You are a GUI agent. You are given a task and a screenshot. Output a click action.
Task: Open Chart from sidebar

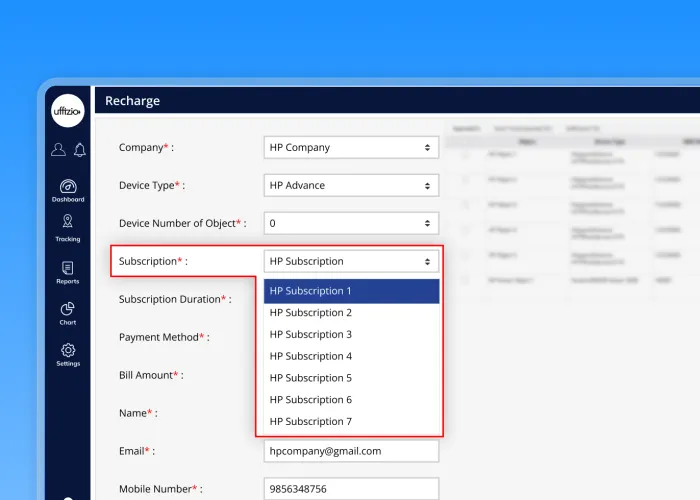68,313
